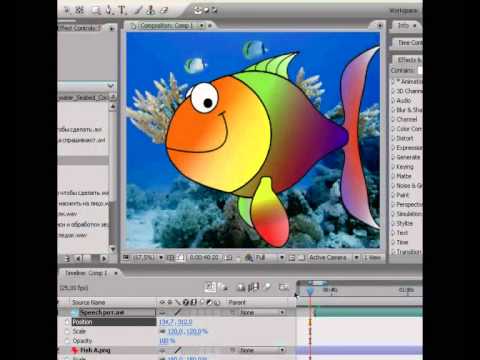Screen dimensions: 480x360
Task: Click the Time effects category label
Action: (402, 242)
